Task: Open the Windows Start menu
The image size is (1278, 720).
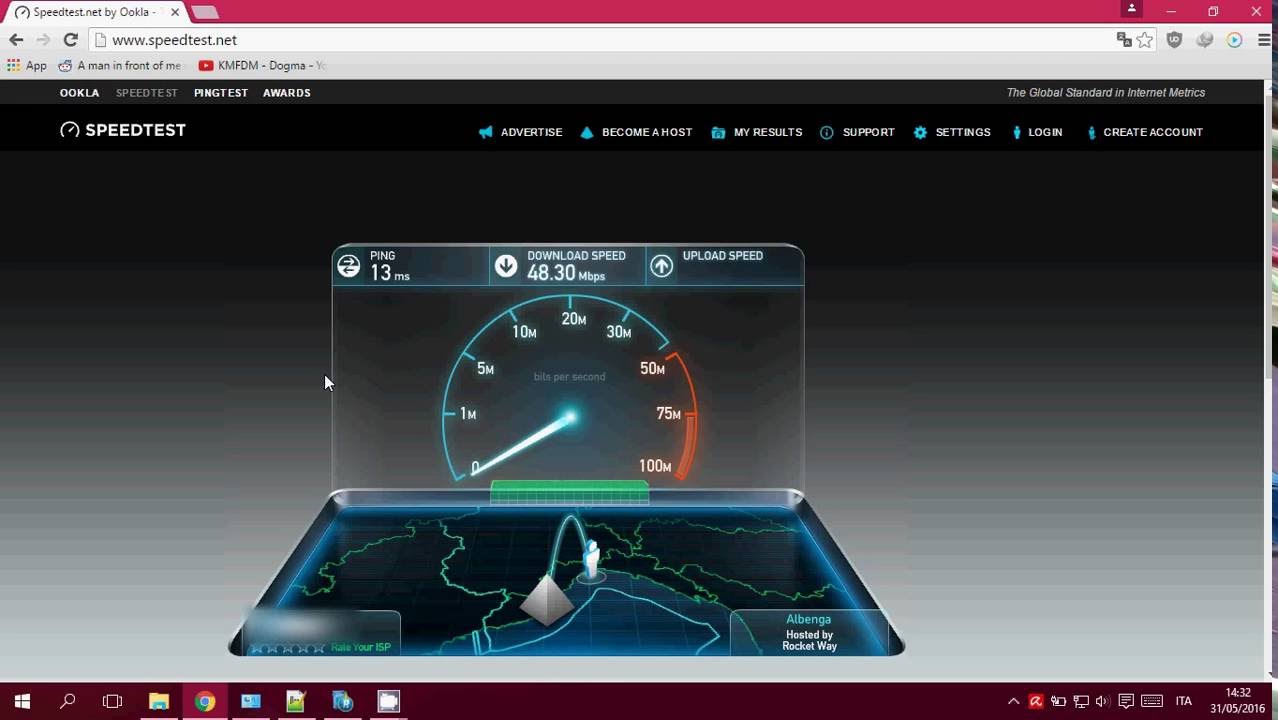Action: tap(22, 701)
